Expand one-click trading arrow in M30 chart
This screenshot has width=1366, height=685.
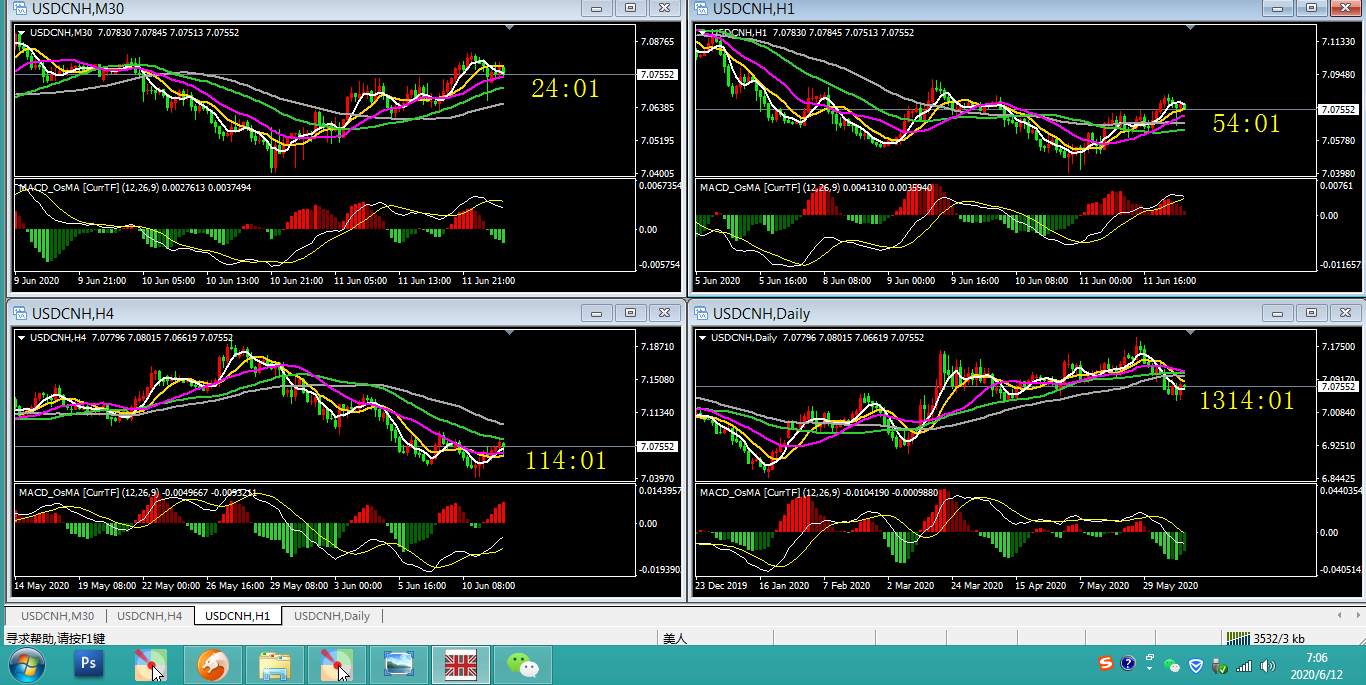(x=22, y=32)
